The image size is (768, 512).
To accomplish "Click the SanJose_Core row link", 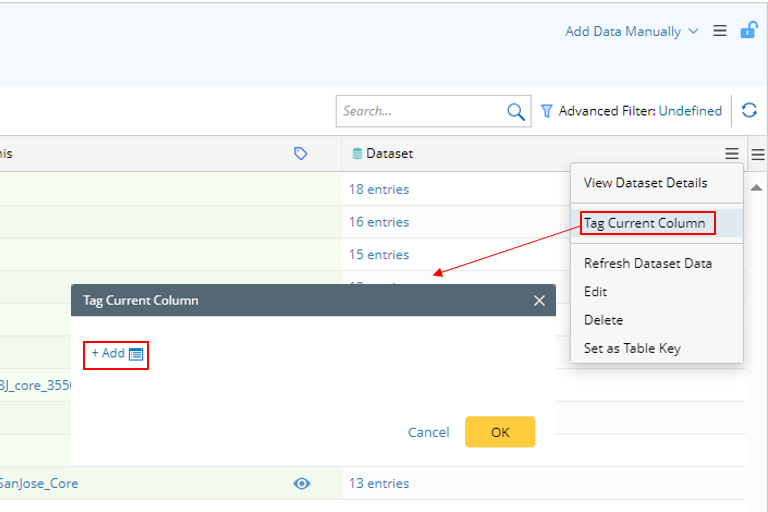I will click(39, 484).
